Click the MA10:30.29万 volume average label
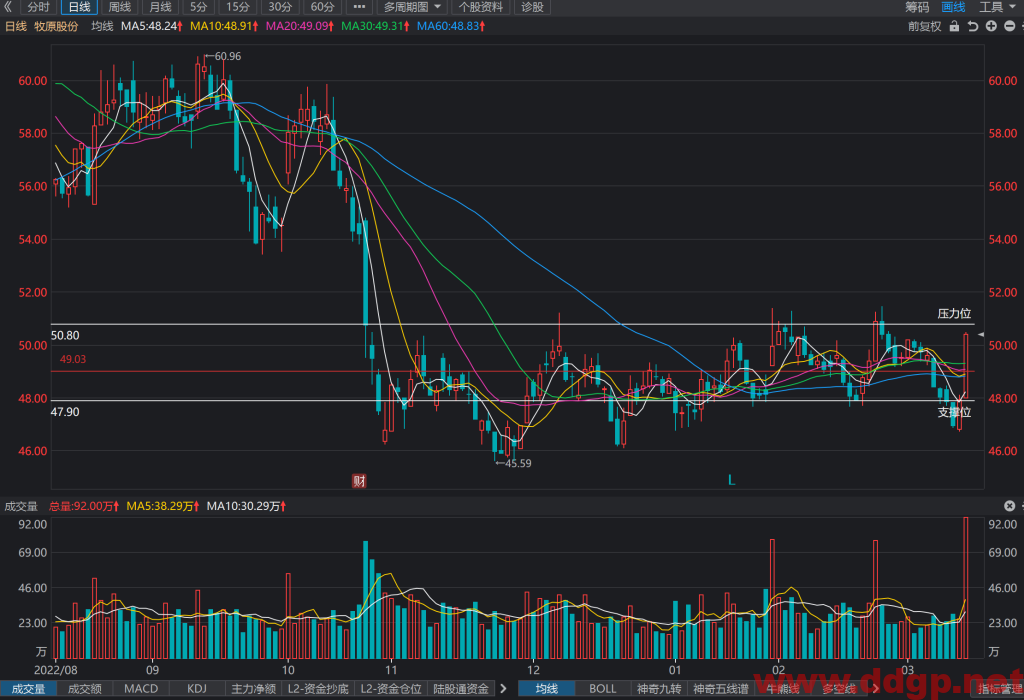The image size is (1024, 700). tap(246, 506)
